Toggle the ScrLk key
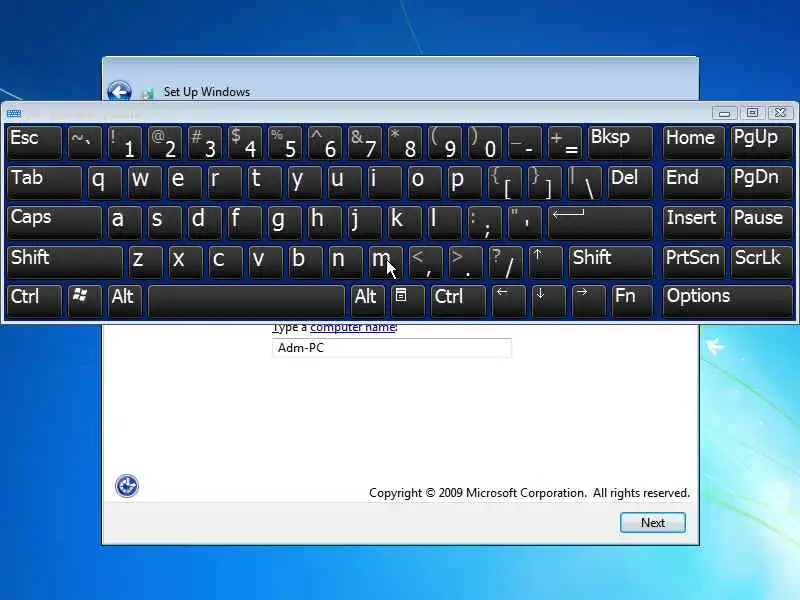The height and width of the screenshot is (600, 800). pyautogui.click(x=762, y=262)
